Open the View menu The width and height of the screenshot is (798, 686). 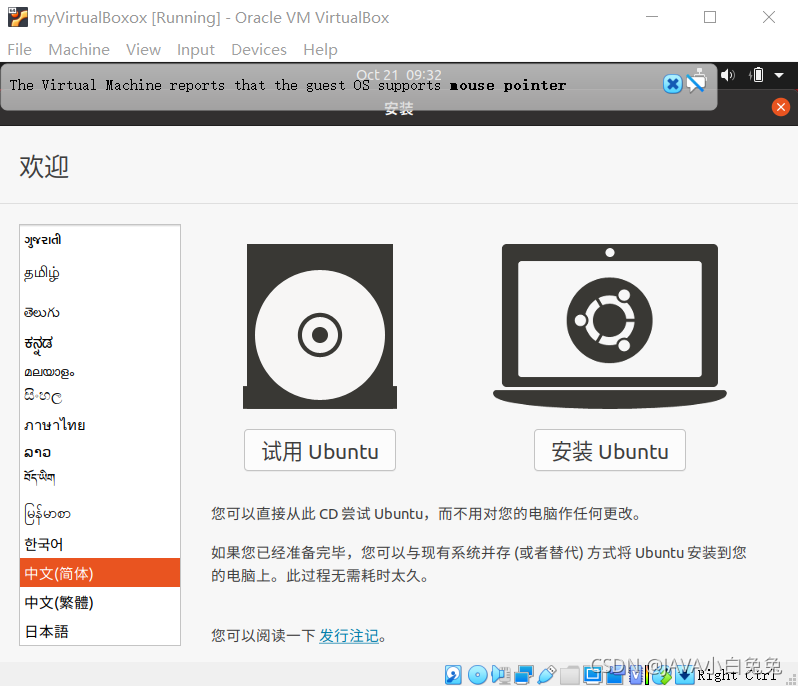143,49
